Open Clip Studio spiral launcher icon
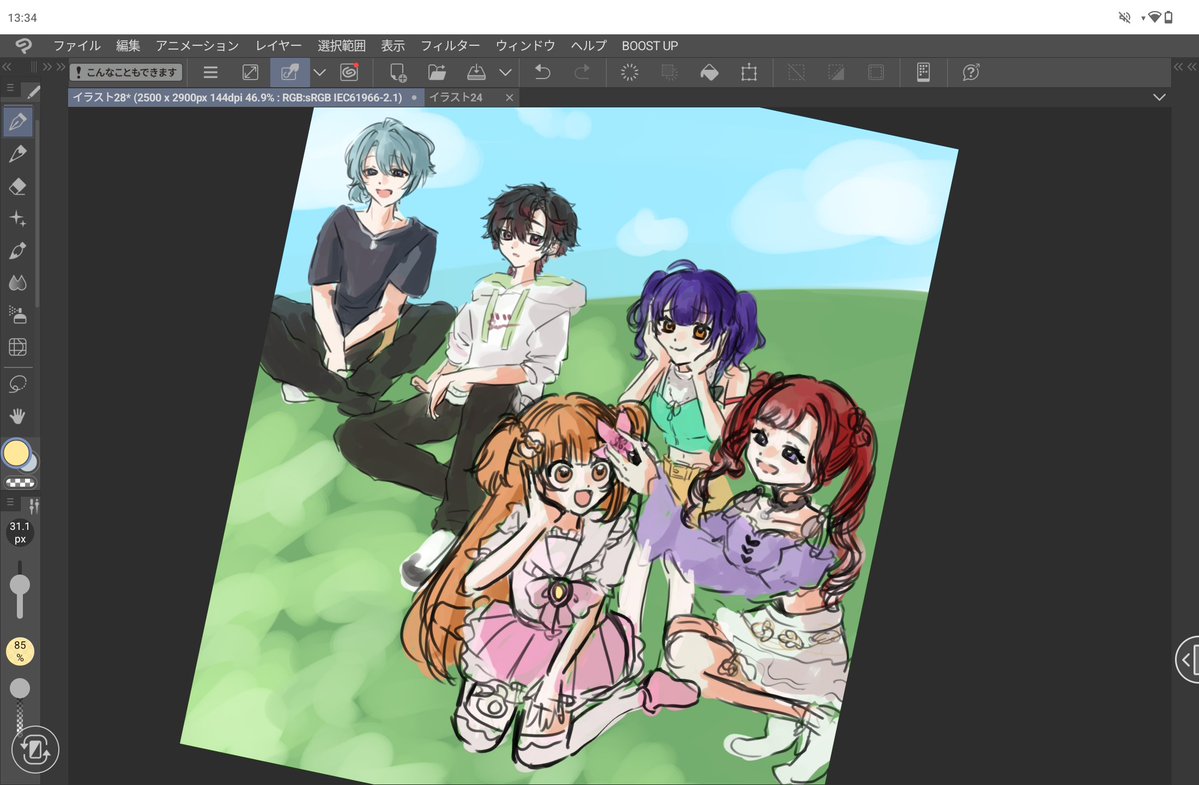Image resolution: width=1199 pixels, height=785 pixels. click(349, 73)
